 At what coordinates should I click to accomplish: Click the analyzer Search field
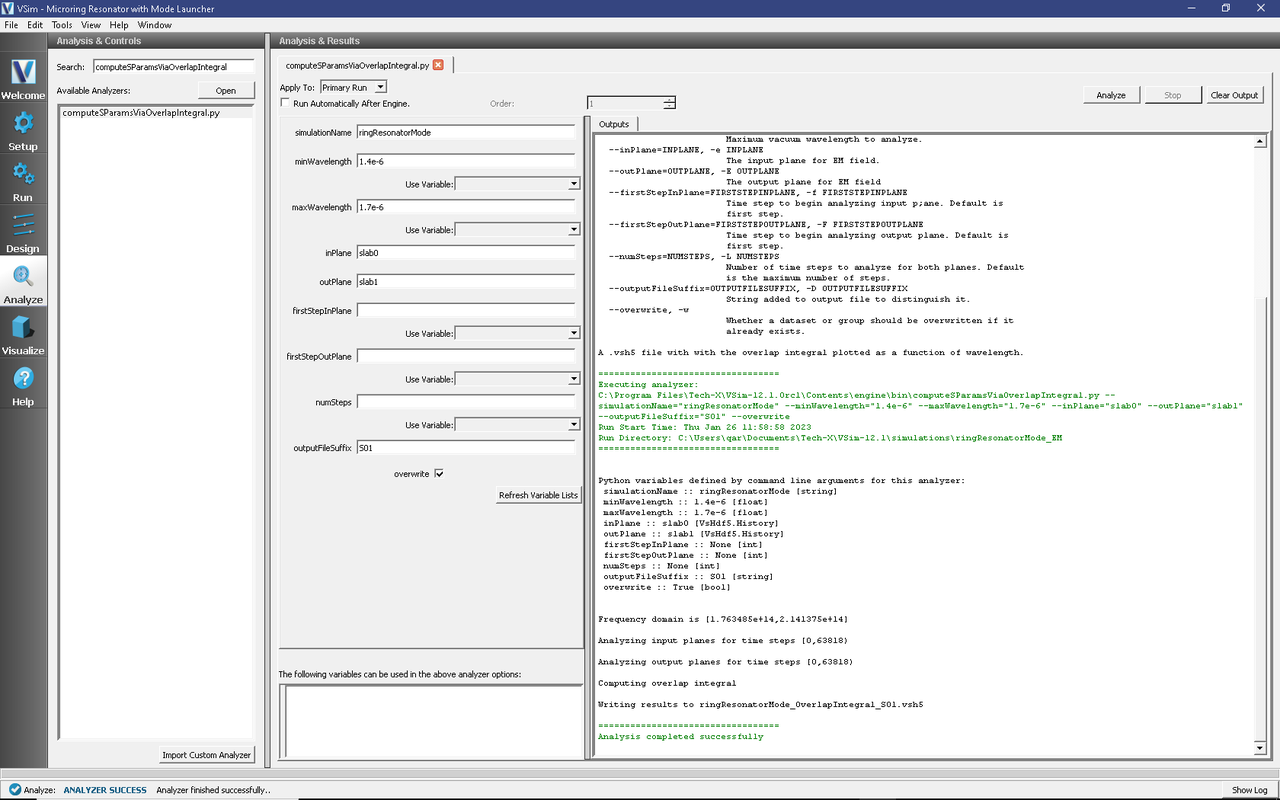click(x=173, y=67)
